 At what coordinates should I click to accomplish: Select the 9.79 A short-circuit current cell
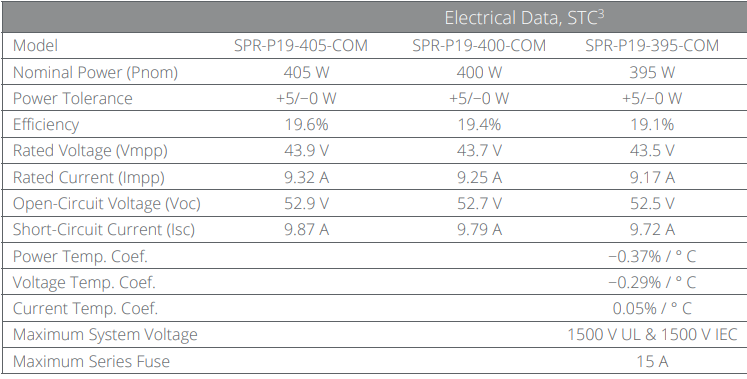tap(479, 229)
